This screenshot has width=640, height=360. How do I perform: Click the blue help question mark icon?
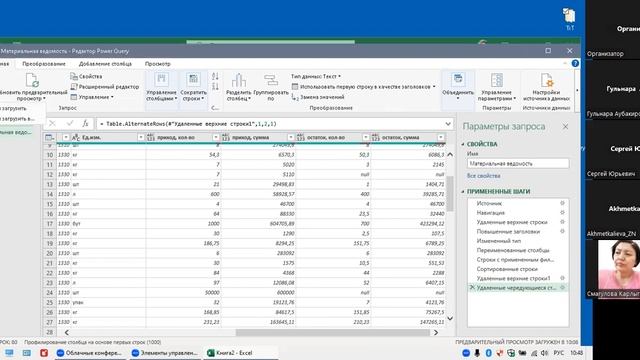coord(575,63)
